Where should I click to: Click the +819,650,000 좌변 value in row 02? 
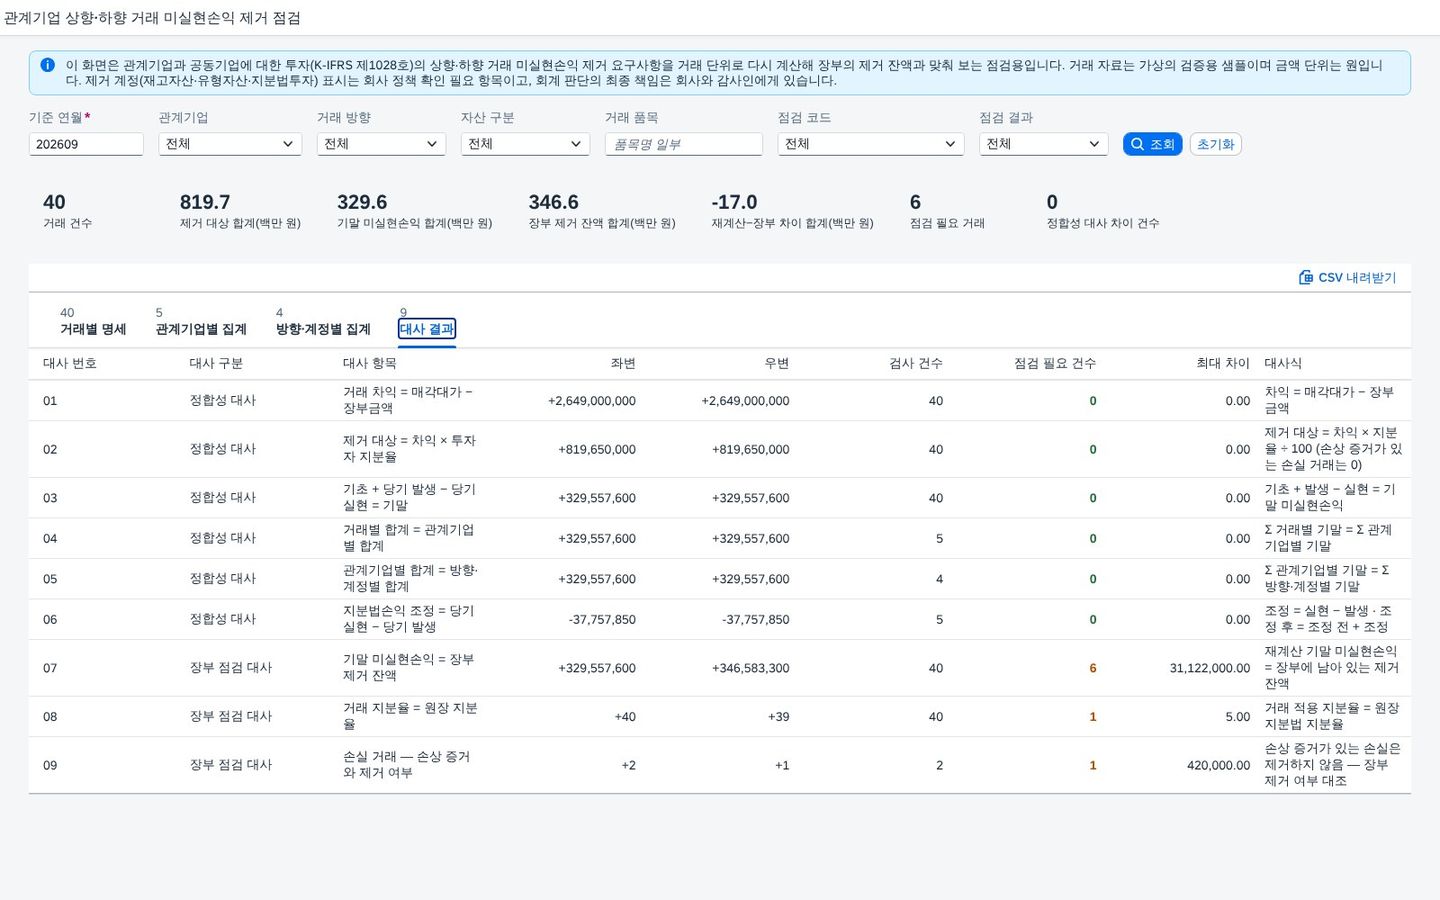597,449
